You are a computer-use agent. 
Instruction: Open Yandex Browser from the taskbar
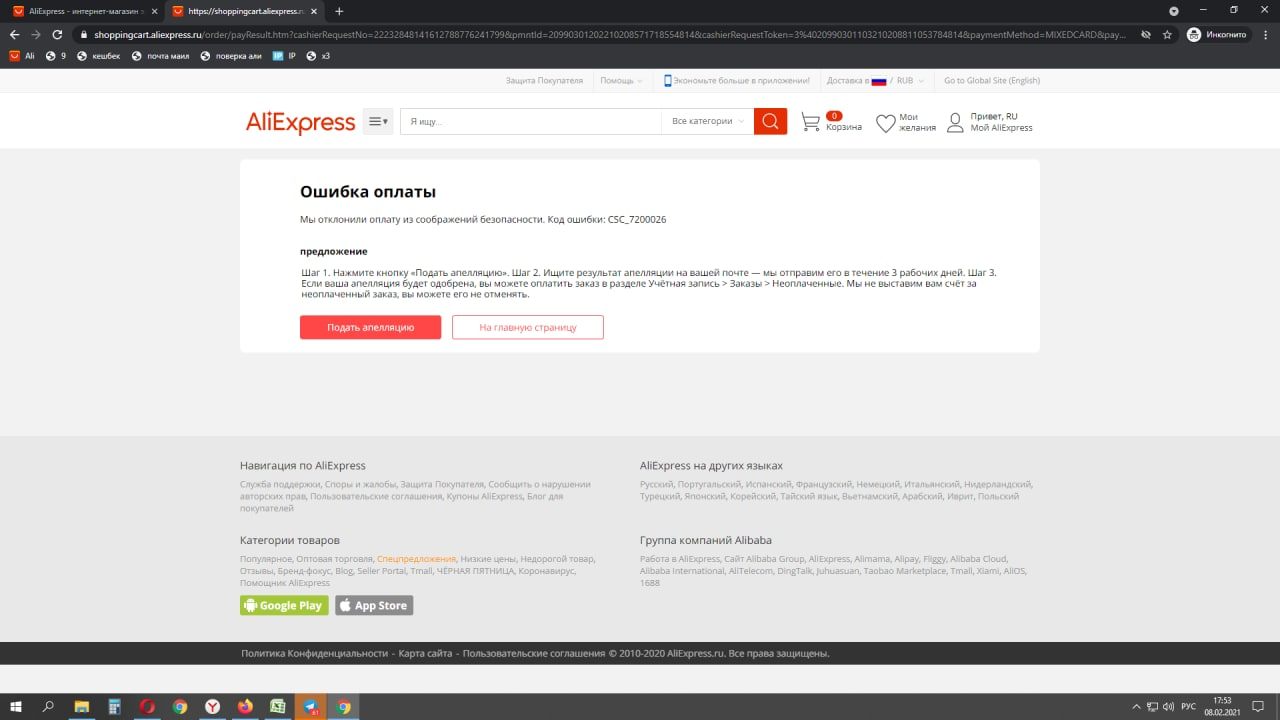tap(213, 706)
